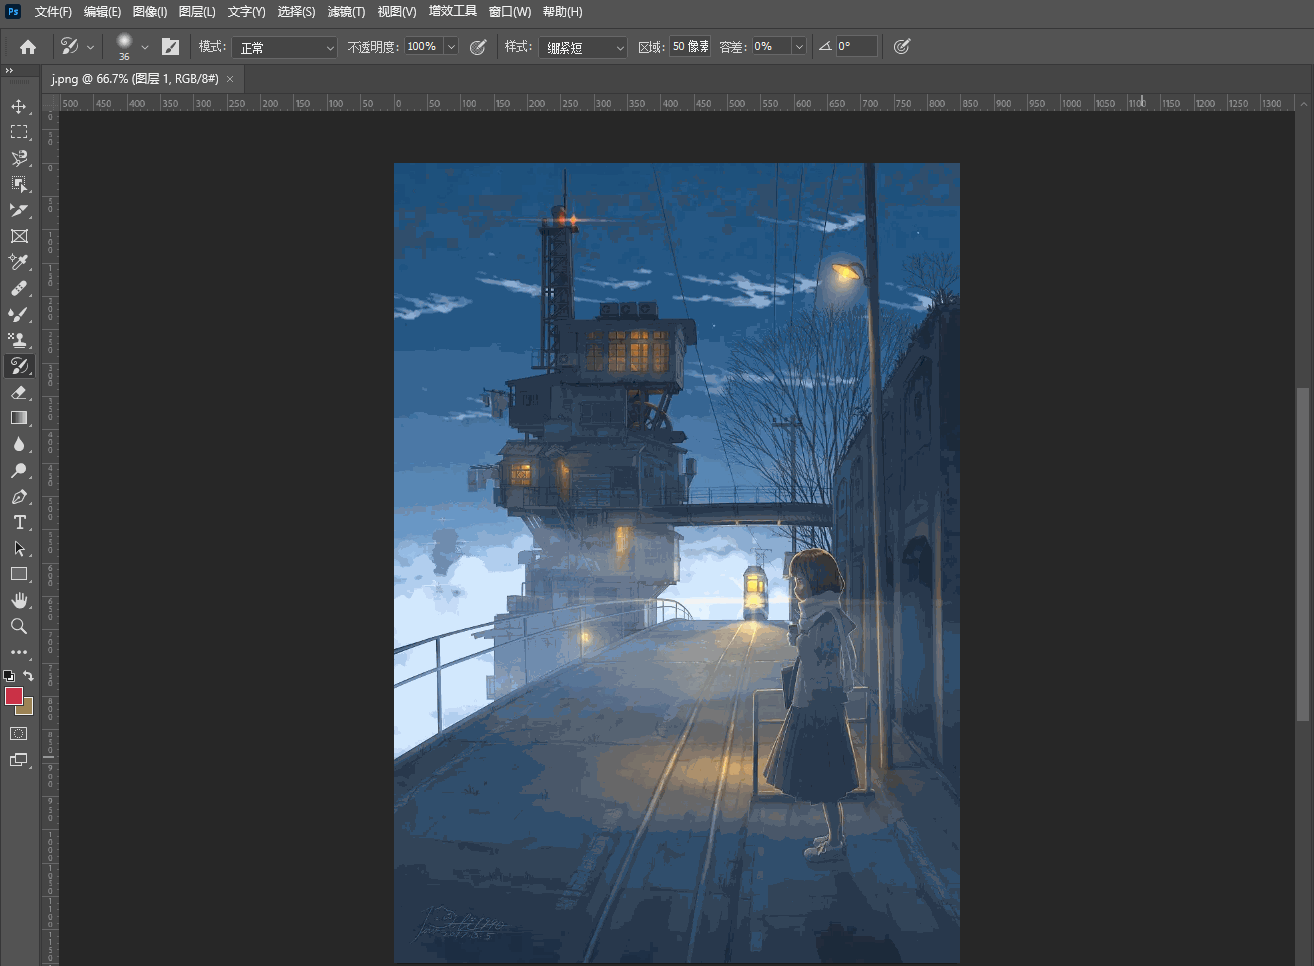
Task: Select the Eyedropper tool
Action: coord(19,262)
